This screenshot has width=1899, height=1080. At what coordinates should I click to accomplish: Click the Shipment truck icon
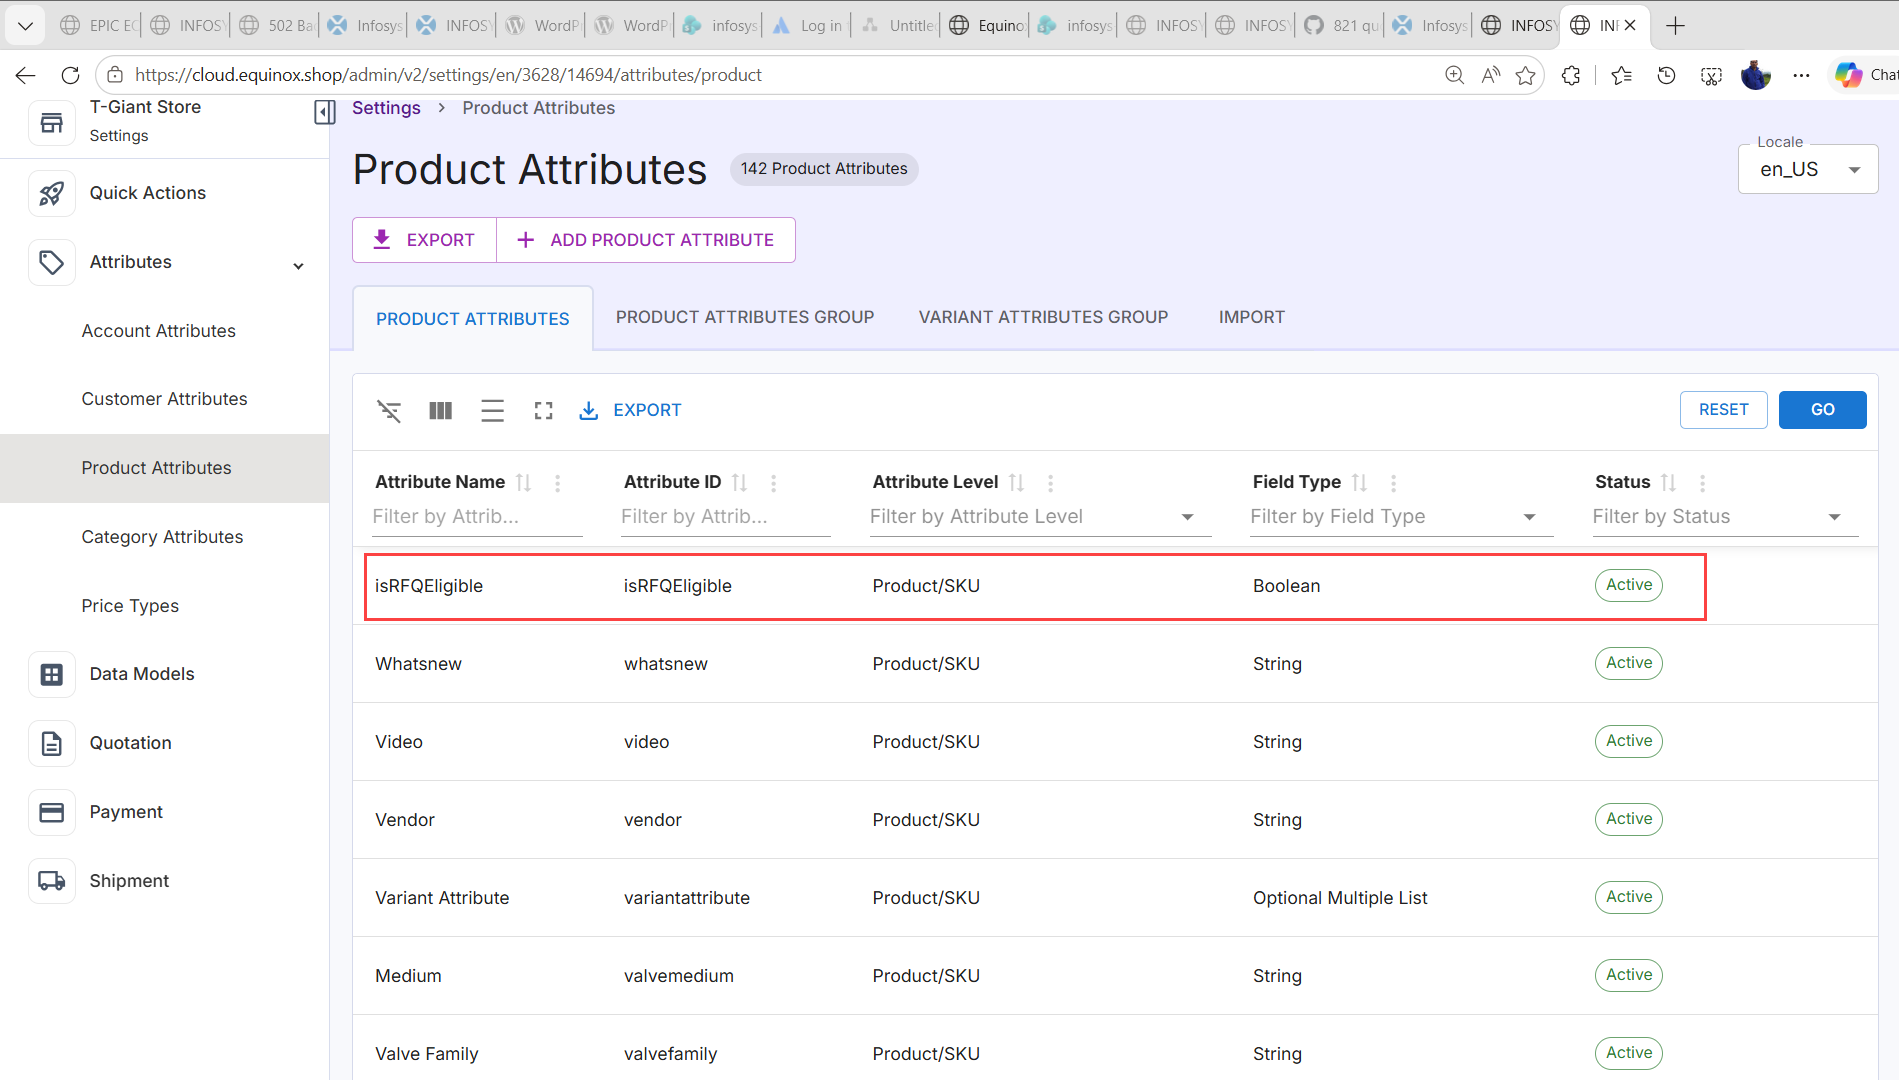pos(52,881)
